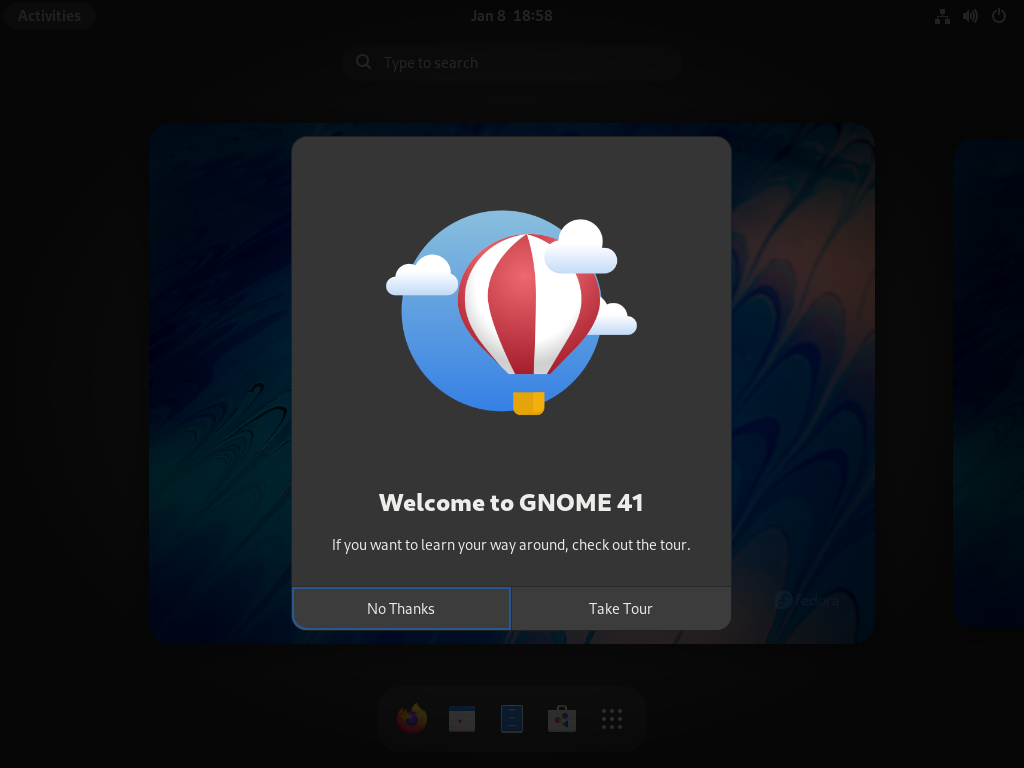The image size is (1024, 768).
Task: Open the clock showing Jan 8 18:58
Action: click(511, 16)
